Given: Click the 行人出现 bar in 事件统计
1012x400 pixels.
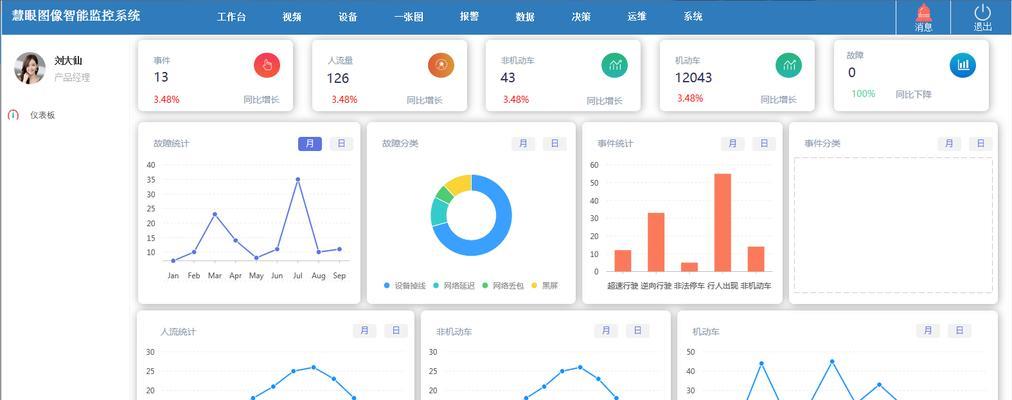Looking at the screenshot, I should tap(723, 223).
